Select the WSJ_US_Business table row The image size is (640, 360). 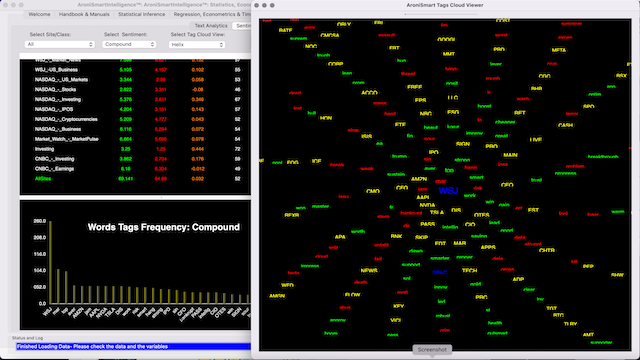[x=135, y=70]
